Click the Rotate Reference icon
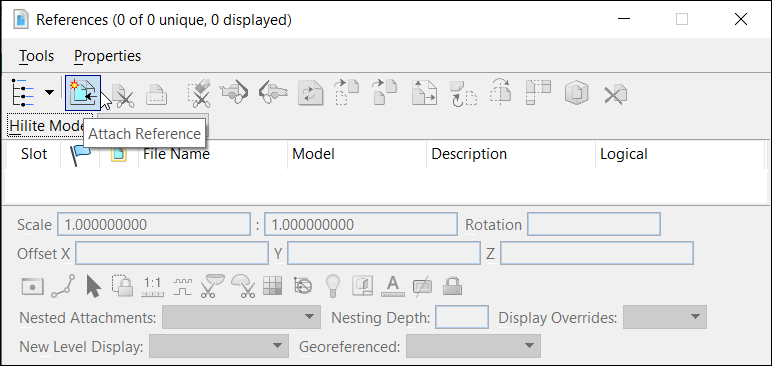Image resolution: width=772 pixels, height=366 pixels. [463, 93]
